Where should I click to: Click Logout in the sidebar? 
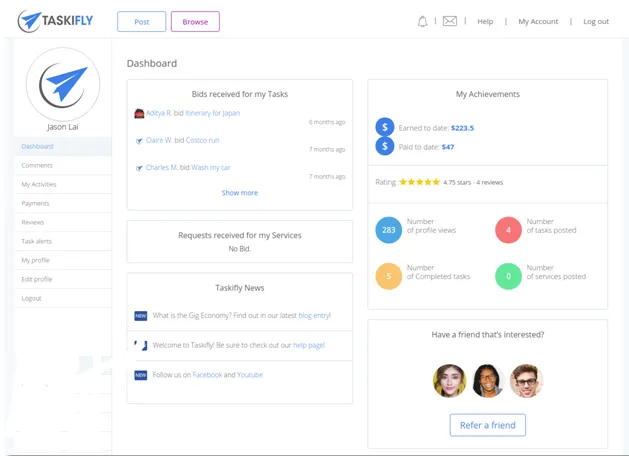[x=63, y=298]
